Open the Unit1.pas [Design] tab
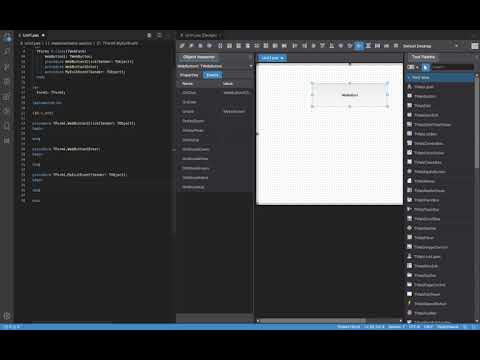480x360 pixels. (x=201, y=35)
